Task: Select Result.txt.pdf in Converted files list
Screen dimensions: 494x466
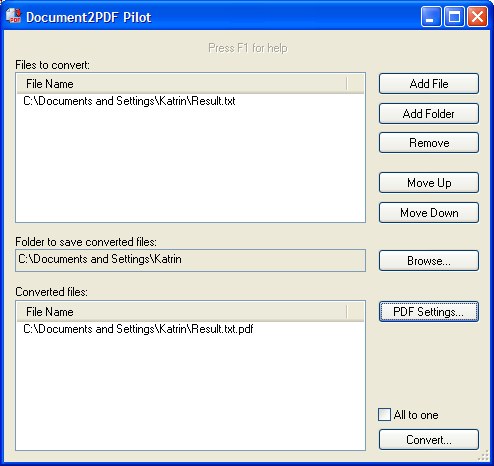Action: 138,329
